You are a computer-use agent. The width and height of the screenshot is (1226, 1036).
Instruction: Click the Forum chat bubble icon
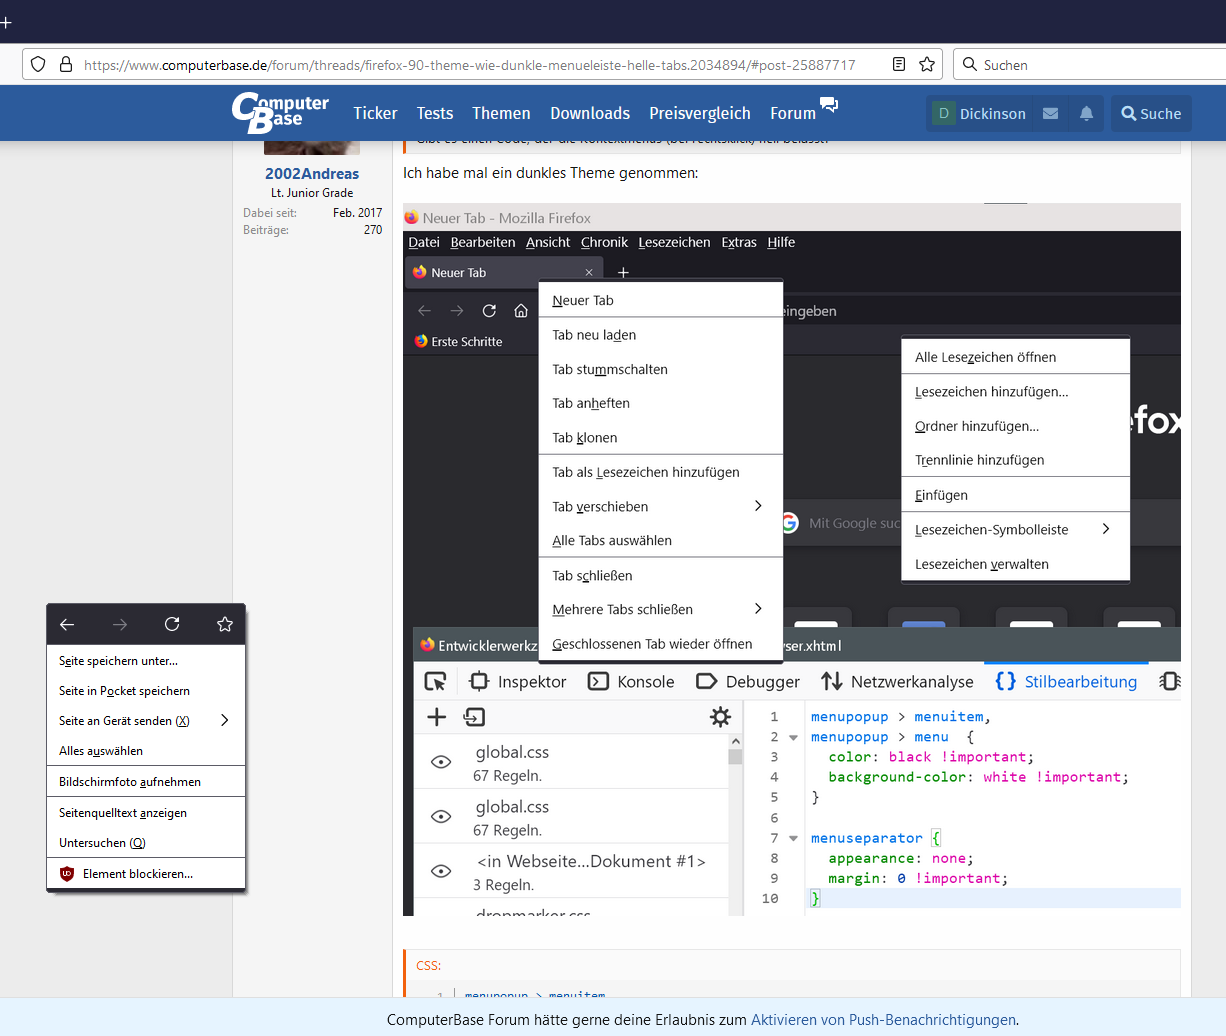[x=829, y=104]
